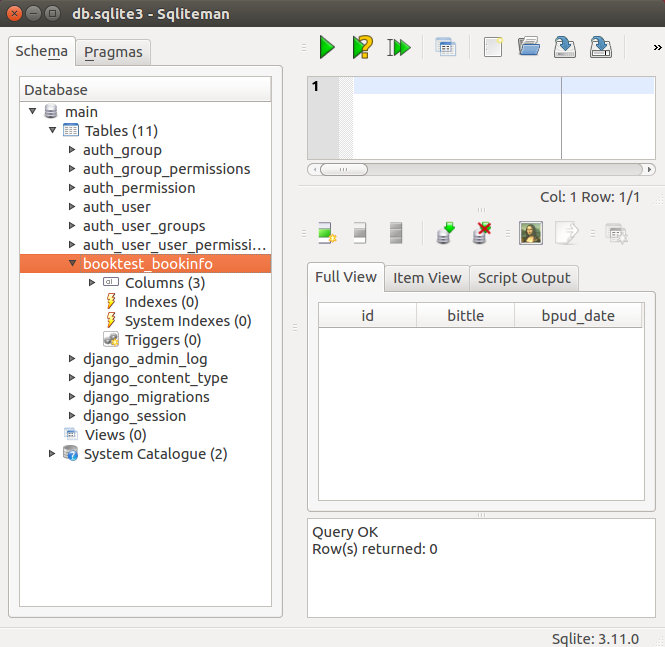Run as script double-play icon
The width and height of the screenshot is (665, 647).
click(x=399, y=47)
